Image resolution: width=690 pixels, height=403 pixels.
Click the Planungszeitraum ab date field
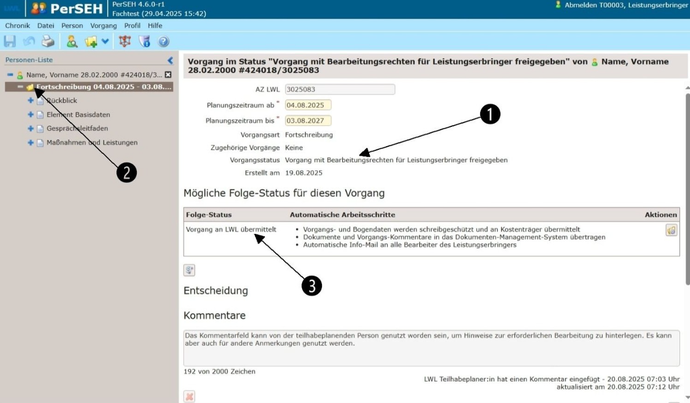coord(308,105)
